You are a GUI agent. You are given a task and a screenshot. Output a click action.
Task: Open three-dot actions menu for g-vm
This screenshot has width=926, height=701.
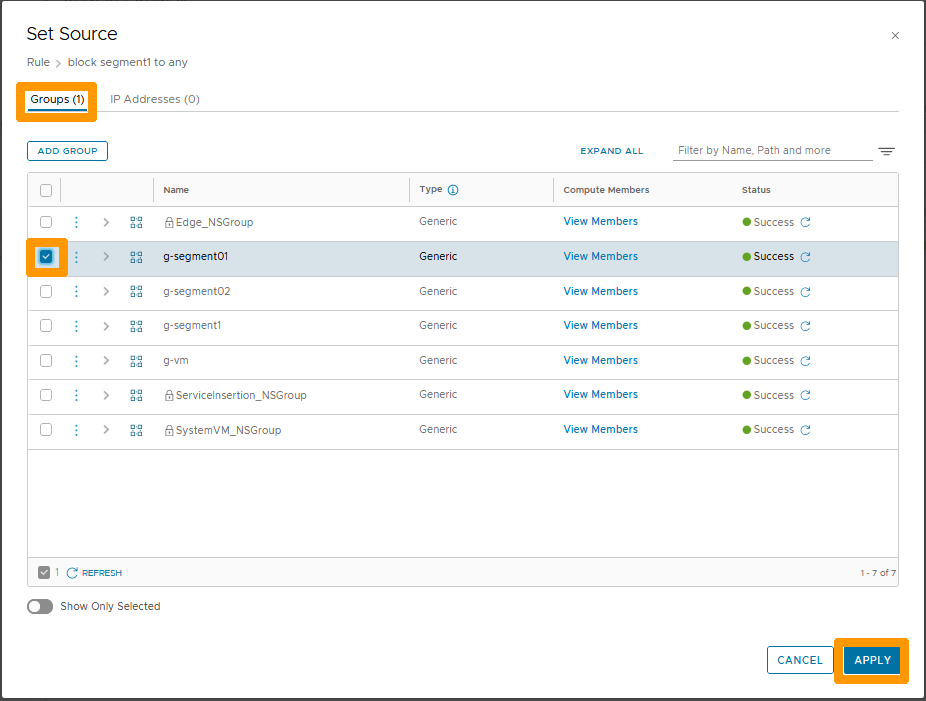(x=76, y=360)
